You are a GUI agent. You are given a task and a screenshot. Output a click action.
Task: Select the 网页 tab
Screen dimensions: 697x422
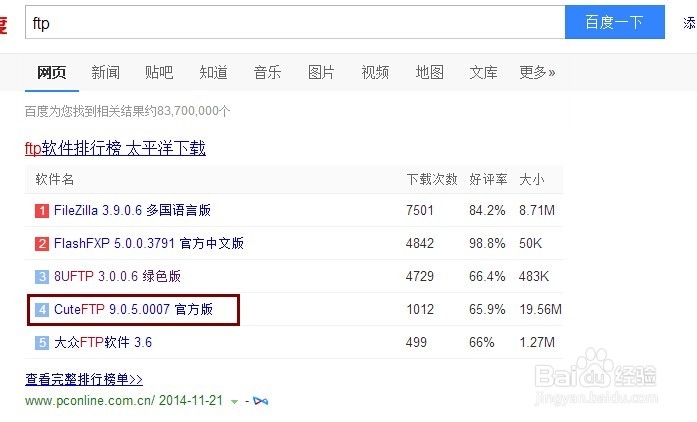click(x=52, y=72)
